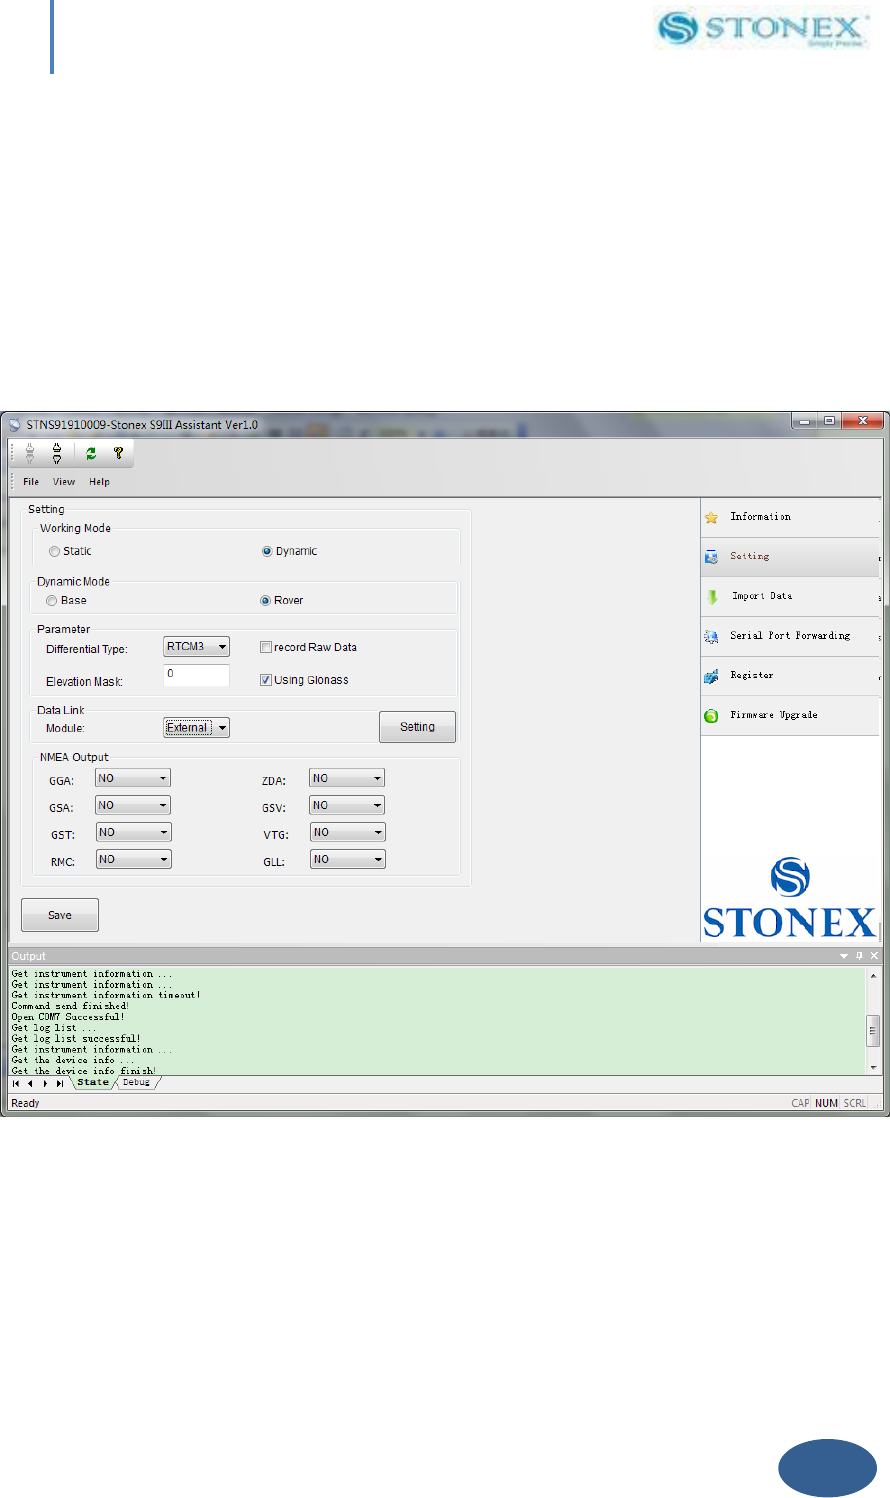
Task: Click the green refresh toolbar icon
Action: tap(91, 453)
